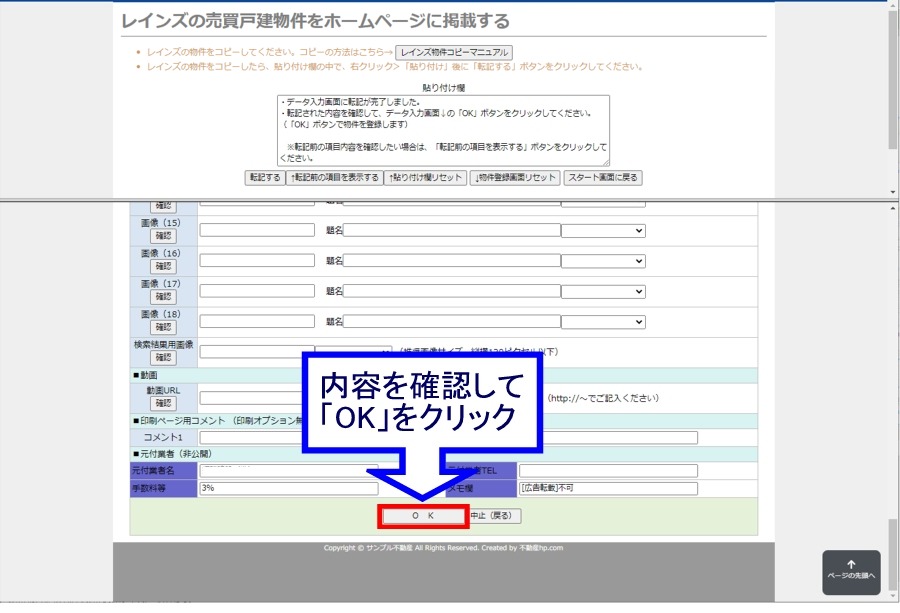Click the 画像（16） file input field
The image size is (900, 613).
pos(257,261)
